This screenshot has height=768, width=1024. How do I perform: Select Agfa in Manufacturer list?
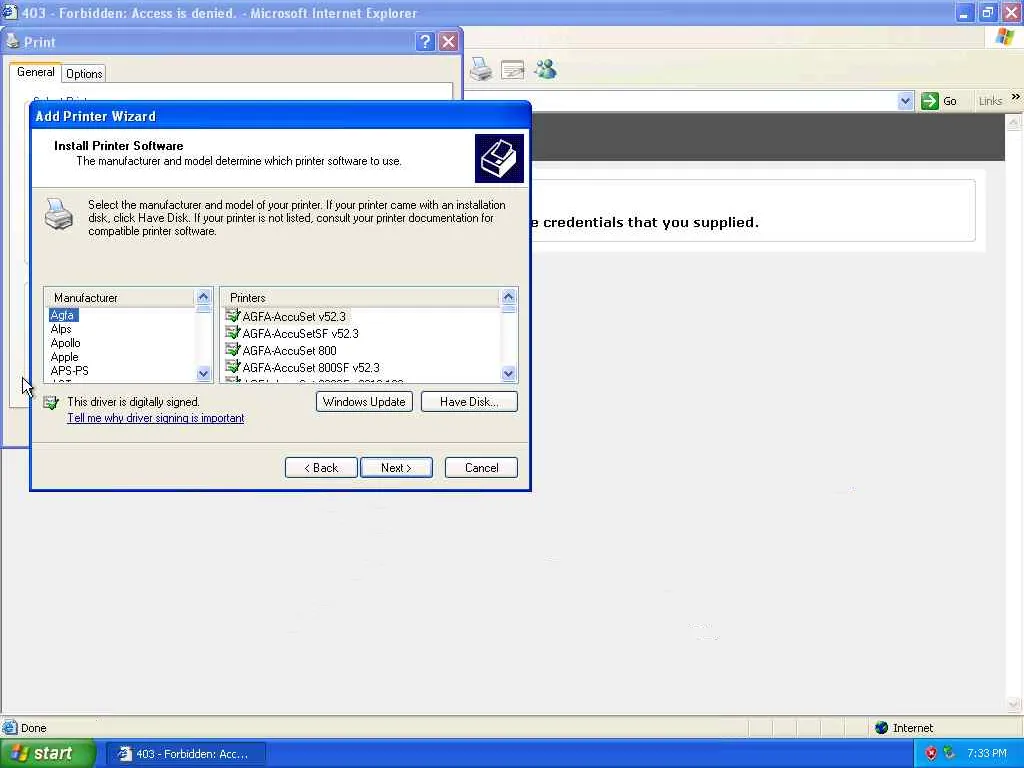(x=63, y=315)
